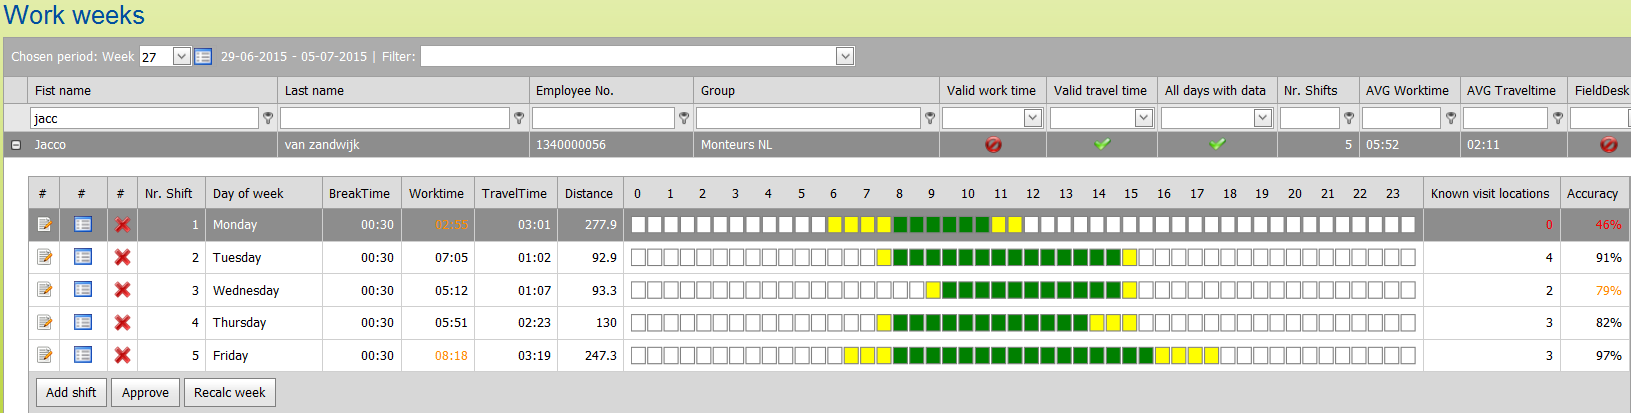Image resolution: width=1631 pixels, height=413 pixels.
Task: Open the week number dropdown
Action: coord(182,57)
